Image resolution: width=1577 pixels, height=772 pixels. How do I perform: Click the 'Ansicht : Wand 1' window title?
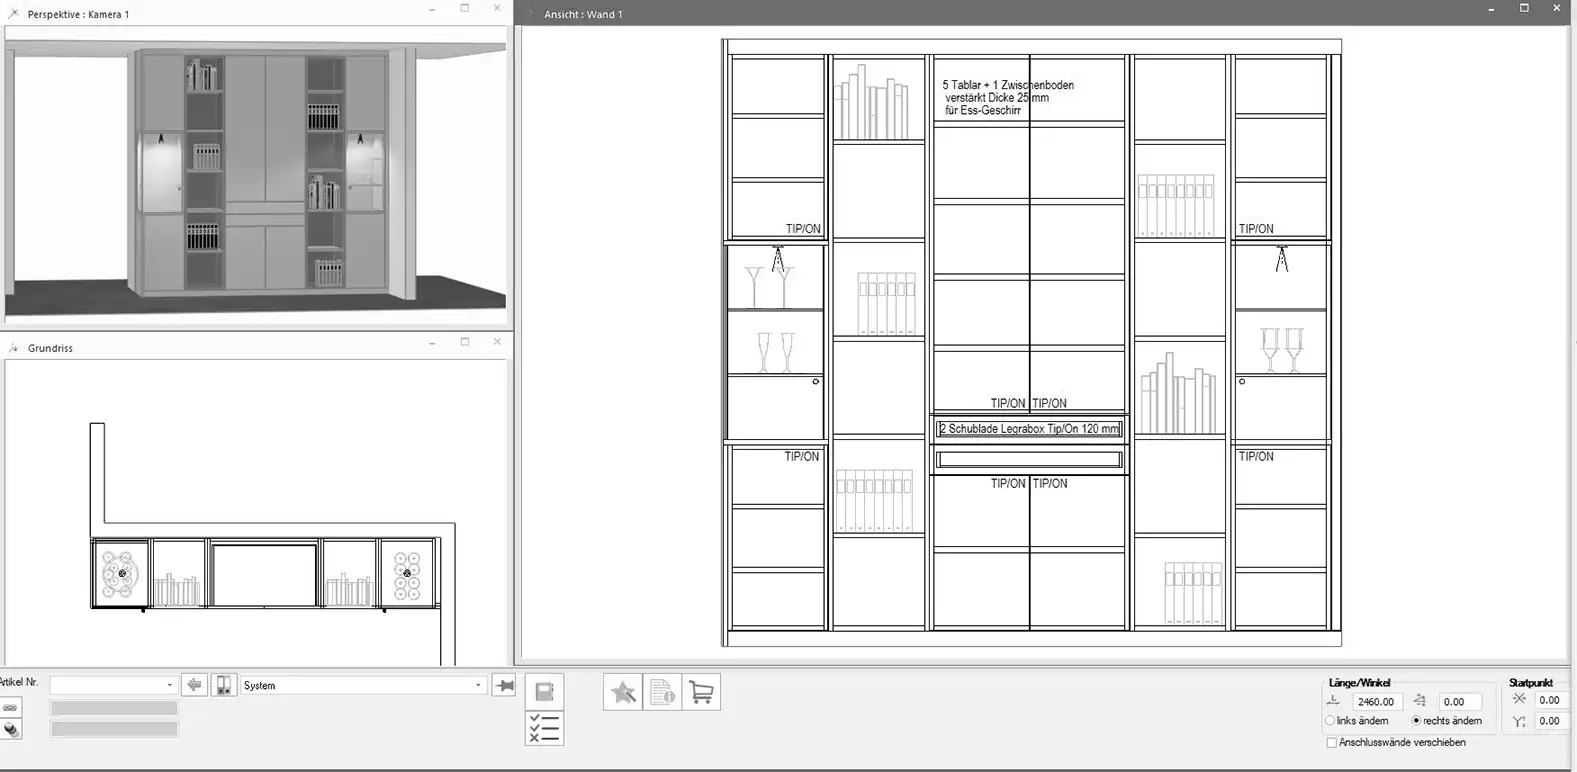pos(583,14)
